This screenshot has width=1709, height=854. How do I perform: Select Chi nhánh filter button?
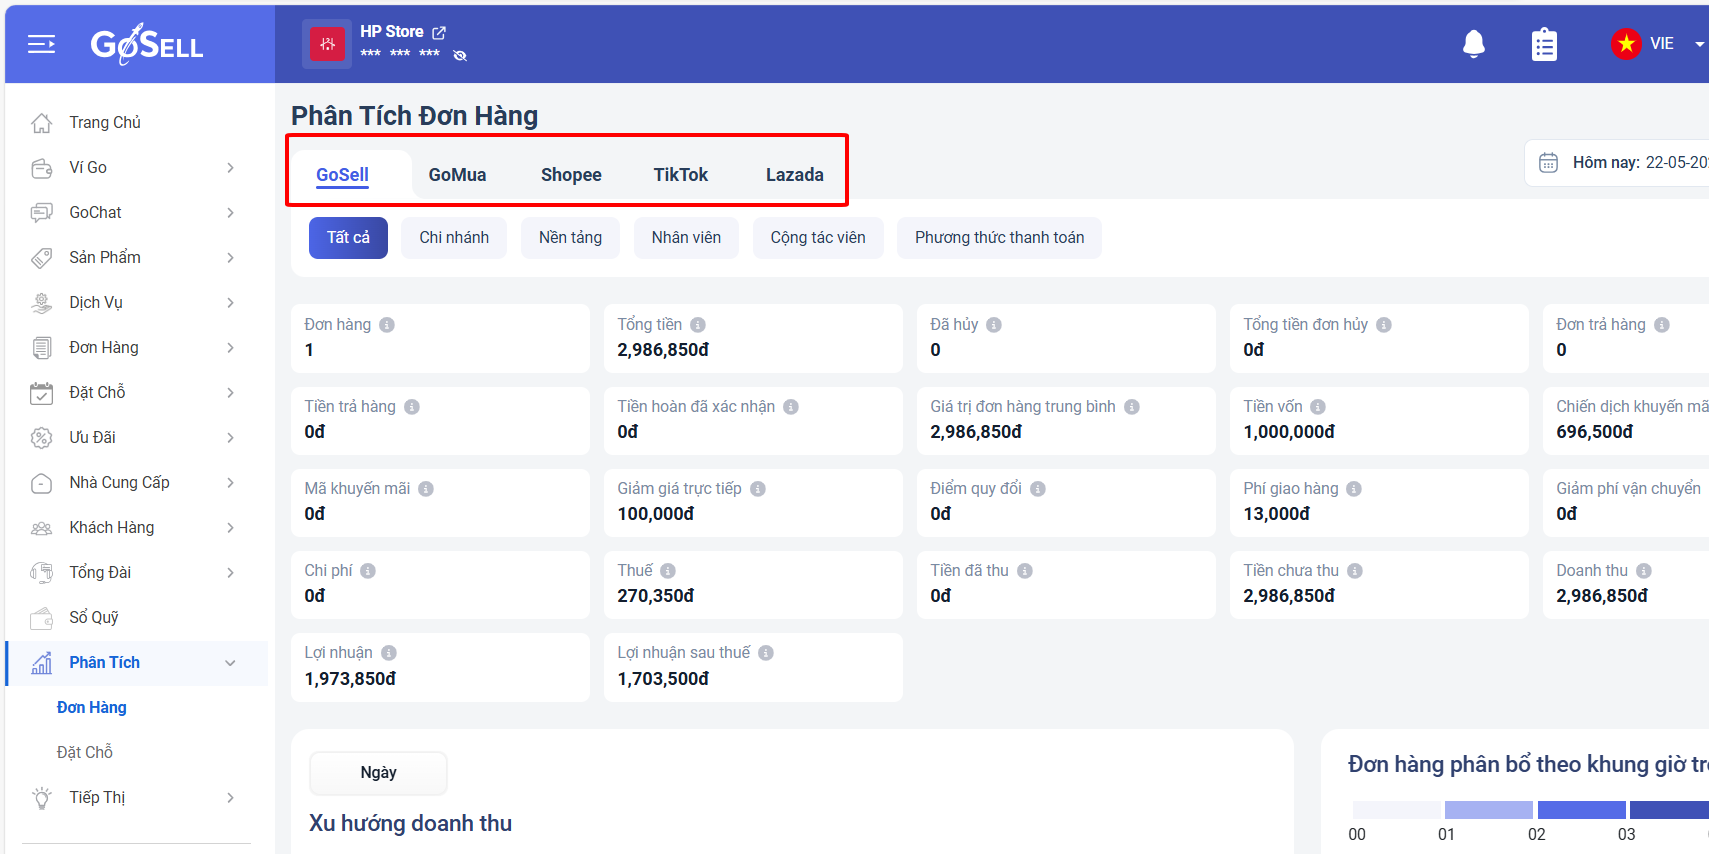[x=454, y=238]
